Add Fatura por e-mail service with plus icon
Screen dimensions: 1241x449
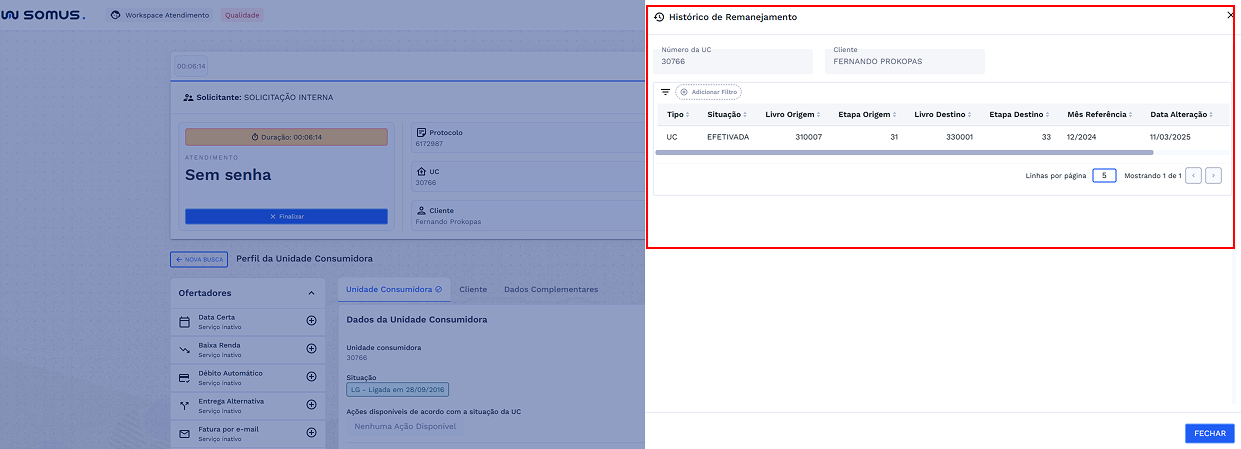click(311, 433)
